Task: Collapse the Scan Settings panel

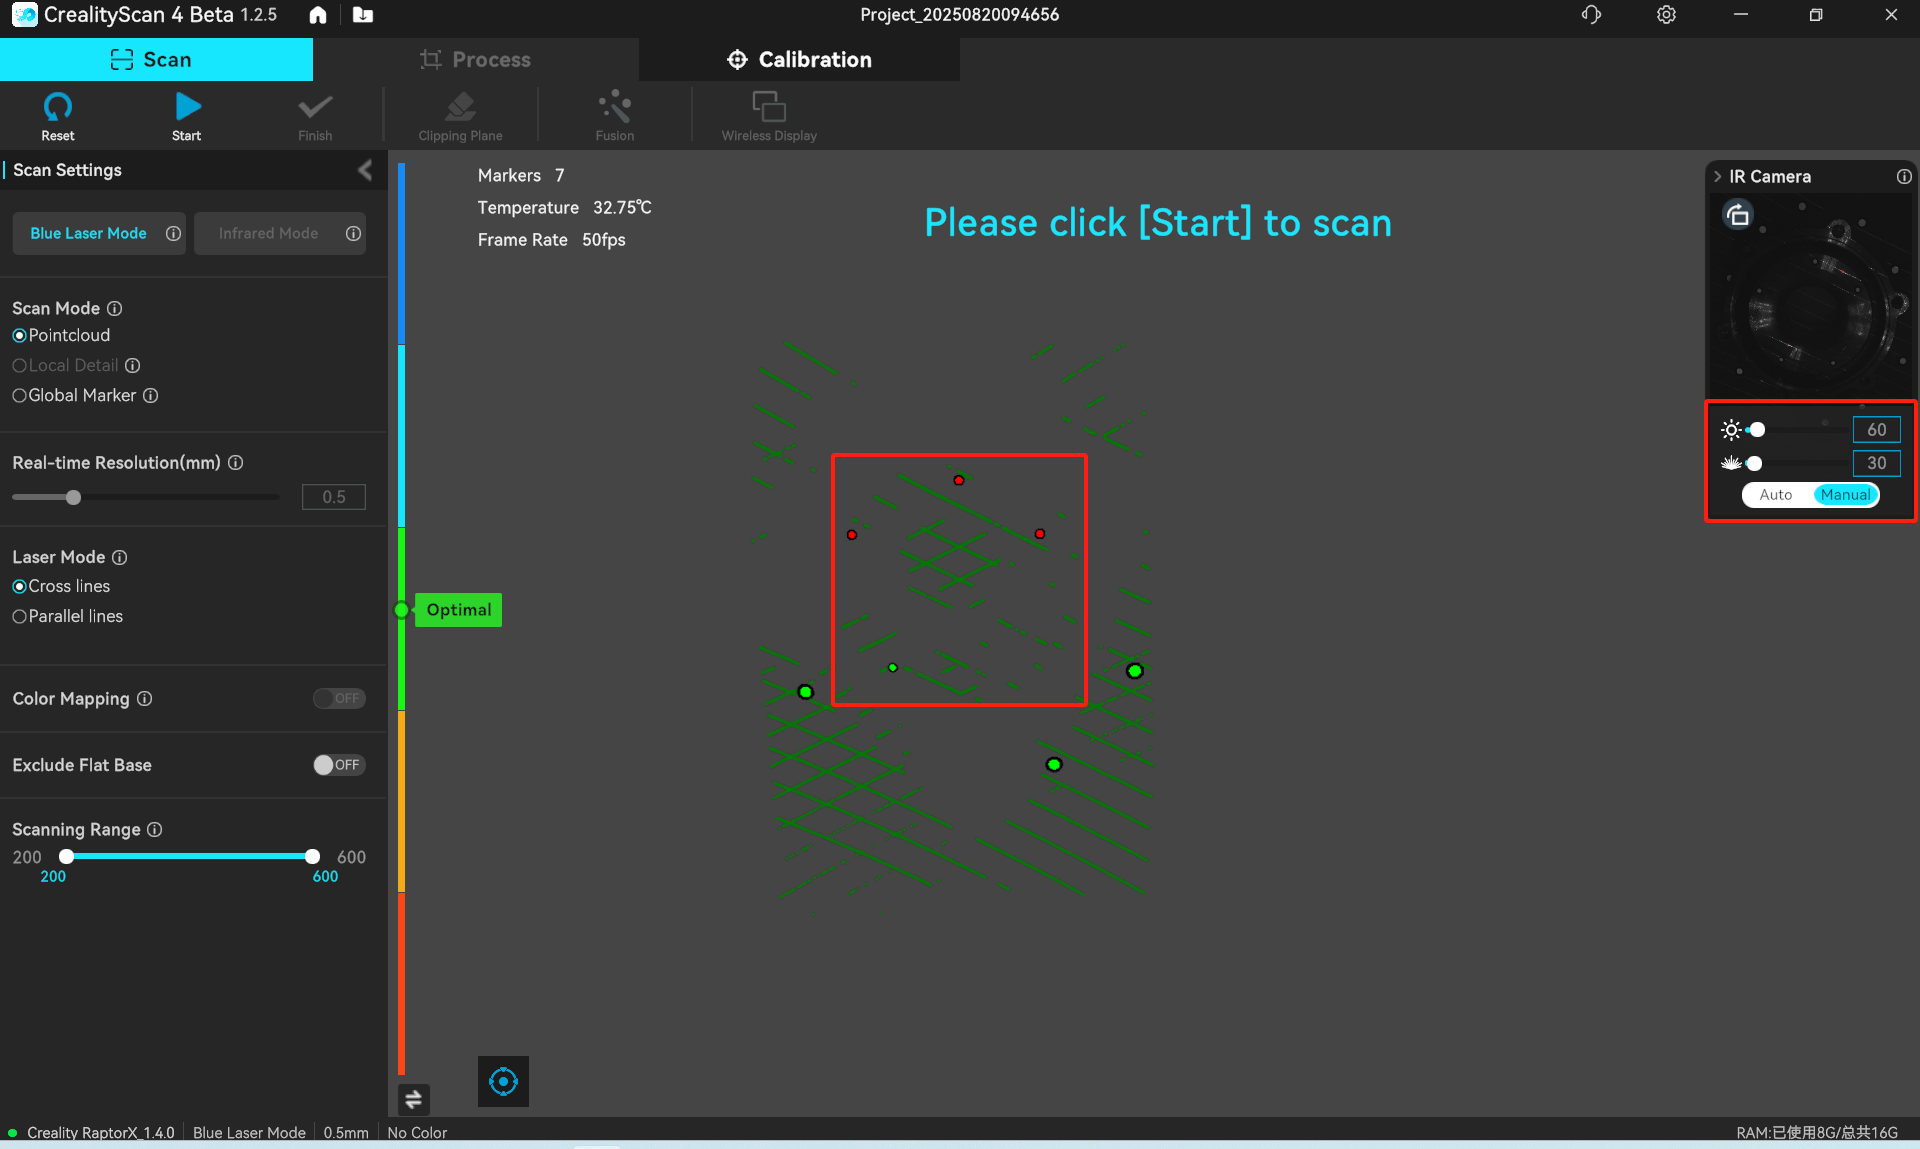Action: [x=364, y=170]
